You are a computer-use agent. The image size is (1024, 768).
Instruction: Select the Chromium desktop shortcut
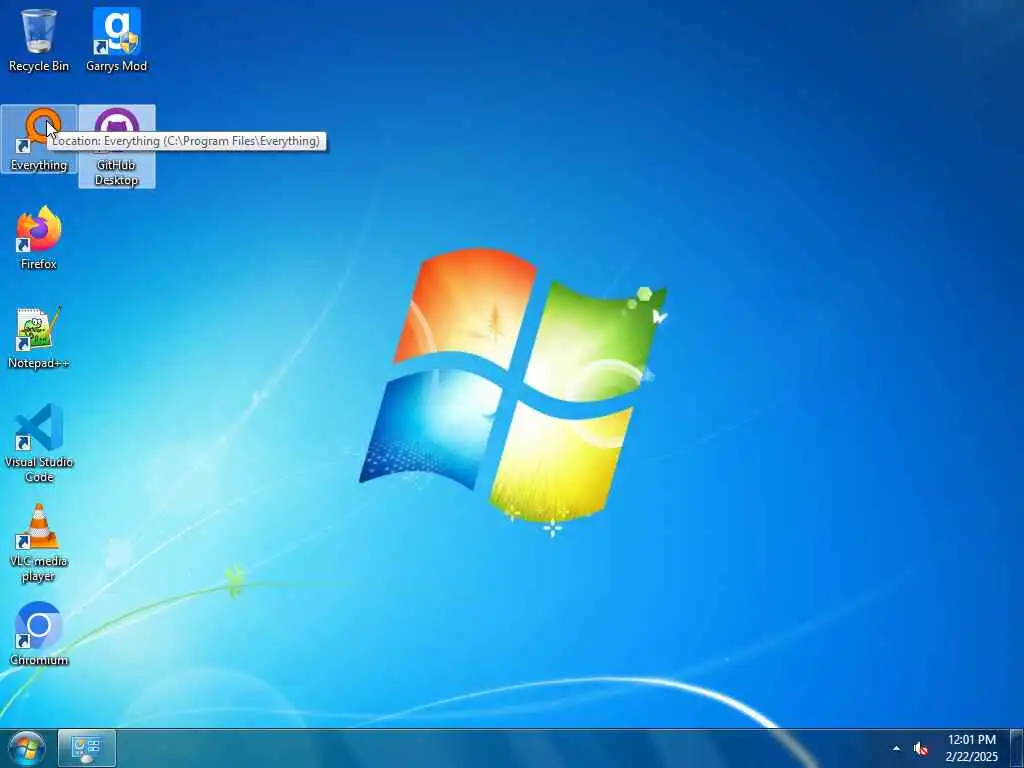[x=39, y=633]
